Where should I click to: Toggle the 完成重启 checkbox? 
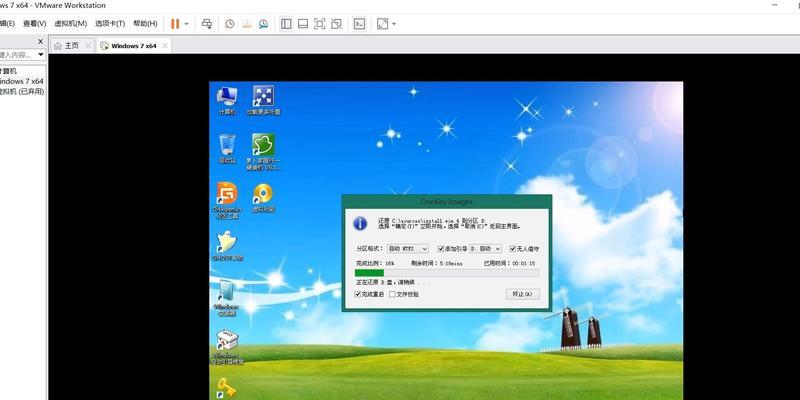358,294
